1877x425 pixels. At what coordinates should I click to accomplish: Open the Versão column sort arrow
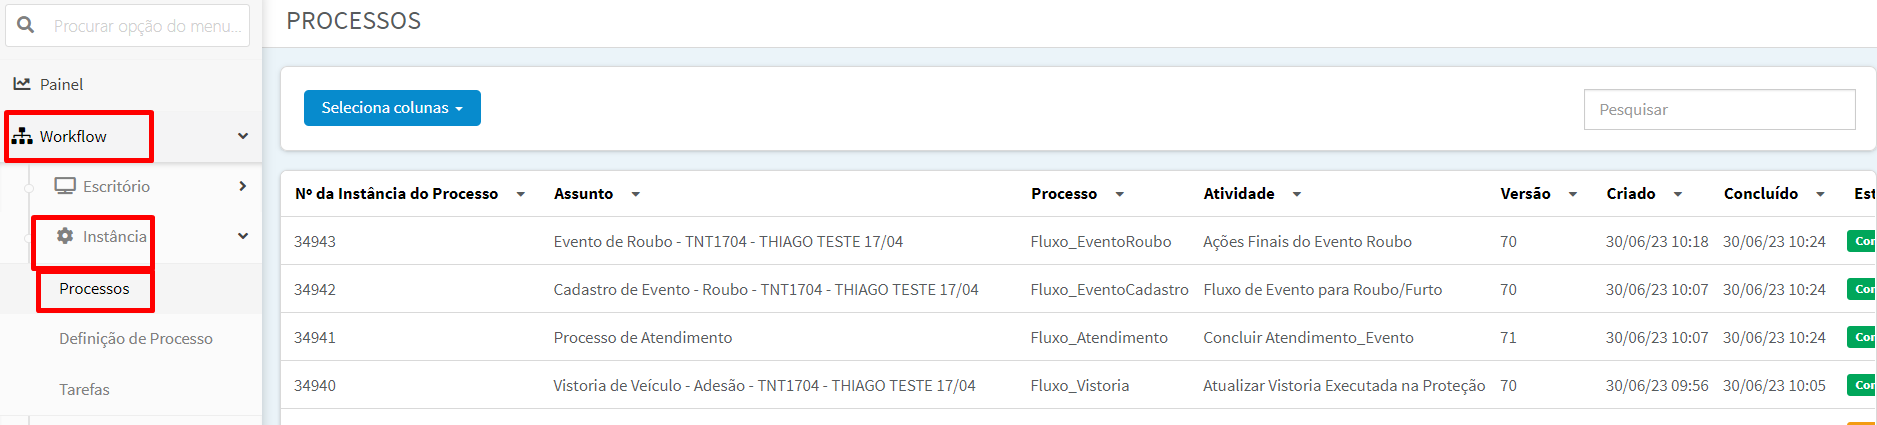1573,194
